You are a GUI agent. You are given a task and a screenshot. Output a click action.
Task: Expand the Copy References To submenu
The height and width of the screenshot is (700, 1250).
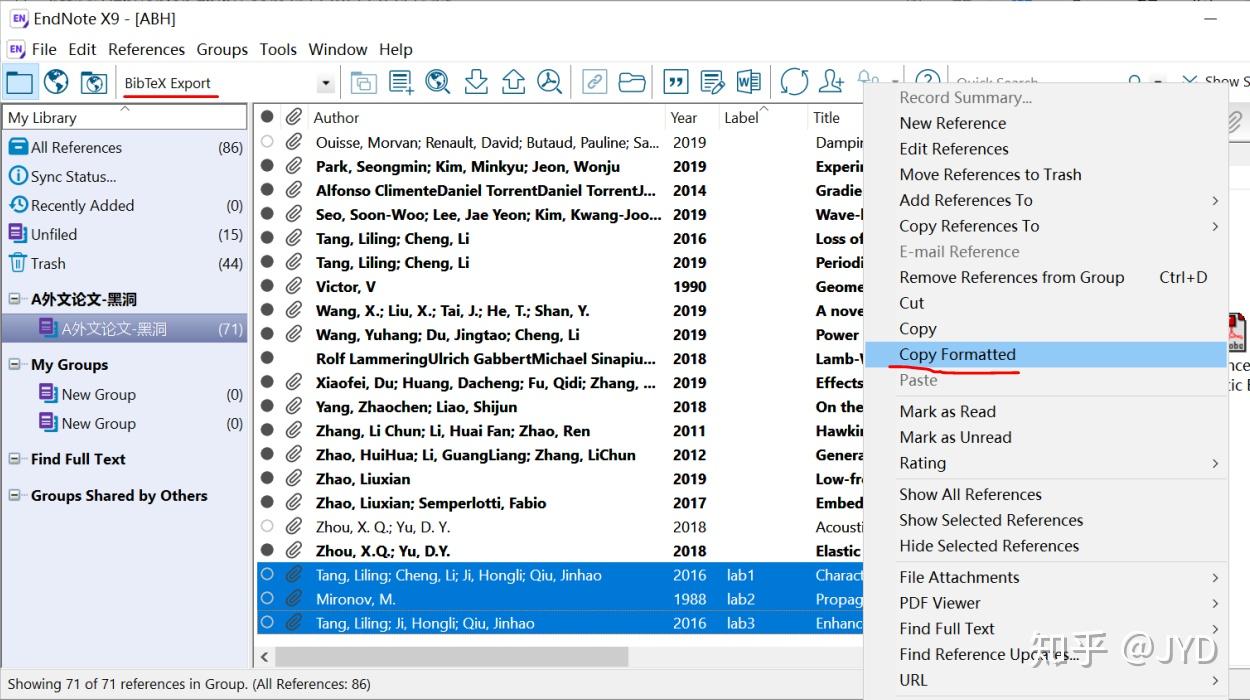point(968,226)
